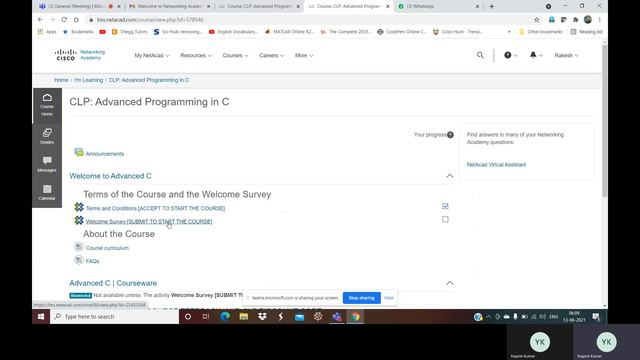Open the Apps bookmarks shortcut
Image resolution: width=640 pixels, height=360 pixels.
pyautogui.click(x=47, y=31)
